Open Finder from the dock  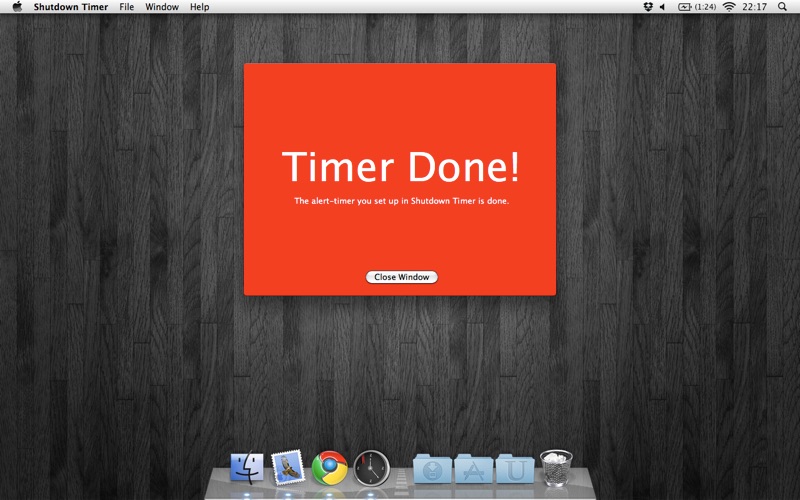[247, 467]
